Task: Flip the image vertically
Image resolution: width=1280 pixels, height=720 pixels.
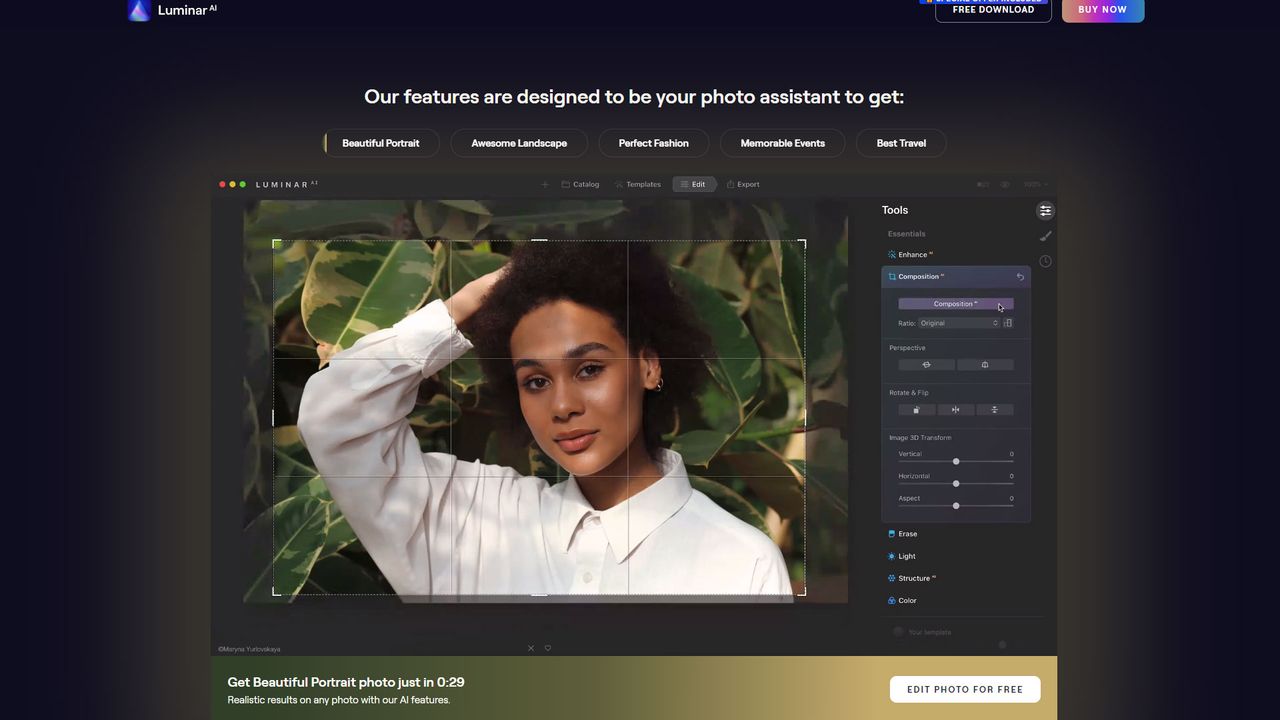Action: click(x=994, y=410)
